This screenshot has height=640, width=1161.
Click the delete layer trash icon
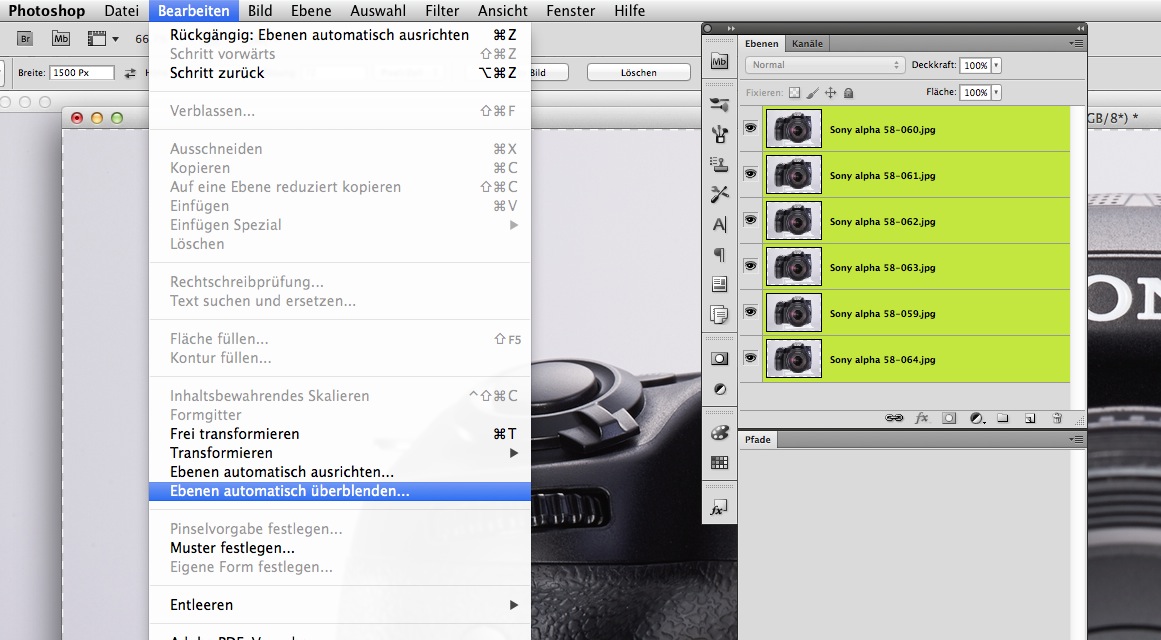tap(1056, 418)
